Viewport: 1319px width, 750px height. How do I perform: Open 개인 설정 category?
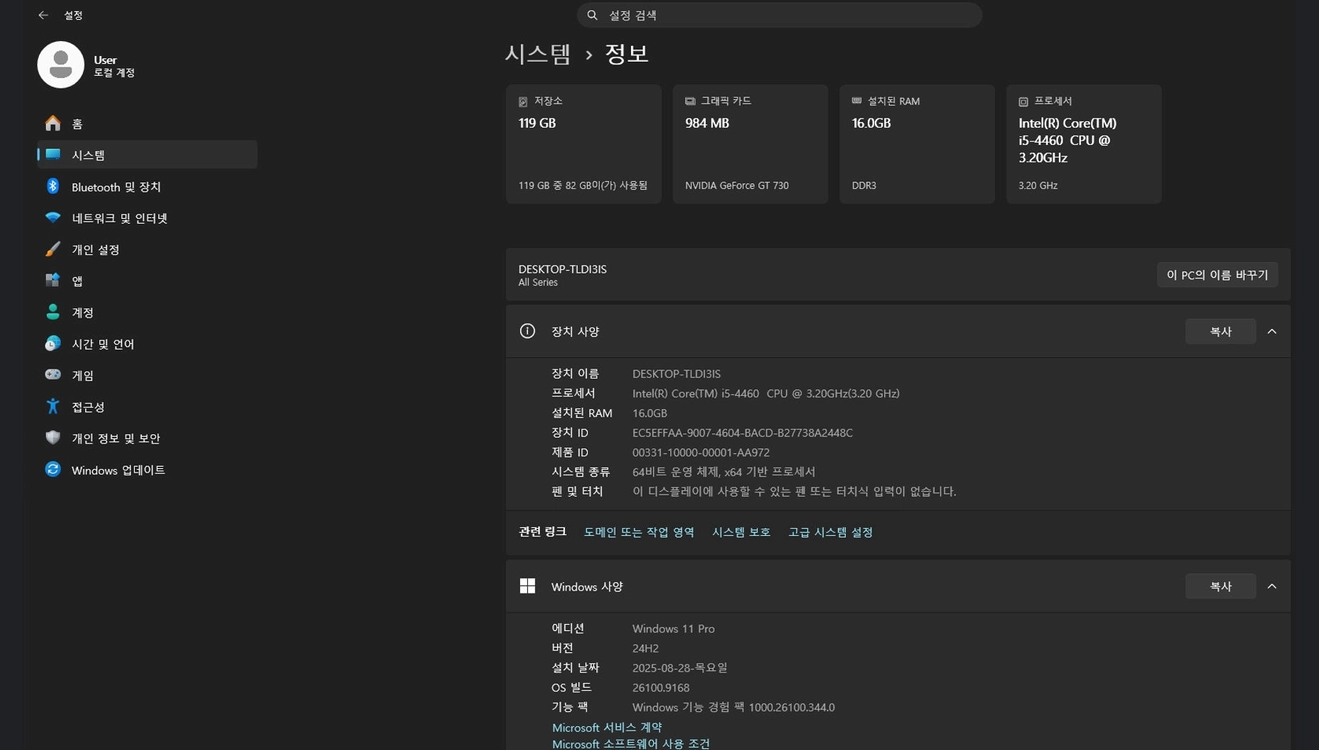[147, 249]
